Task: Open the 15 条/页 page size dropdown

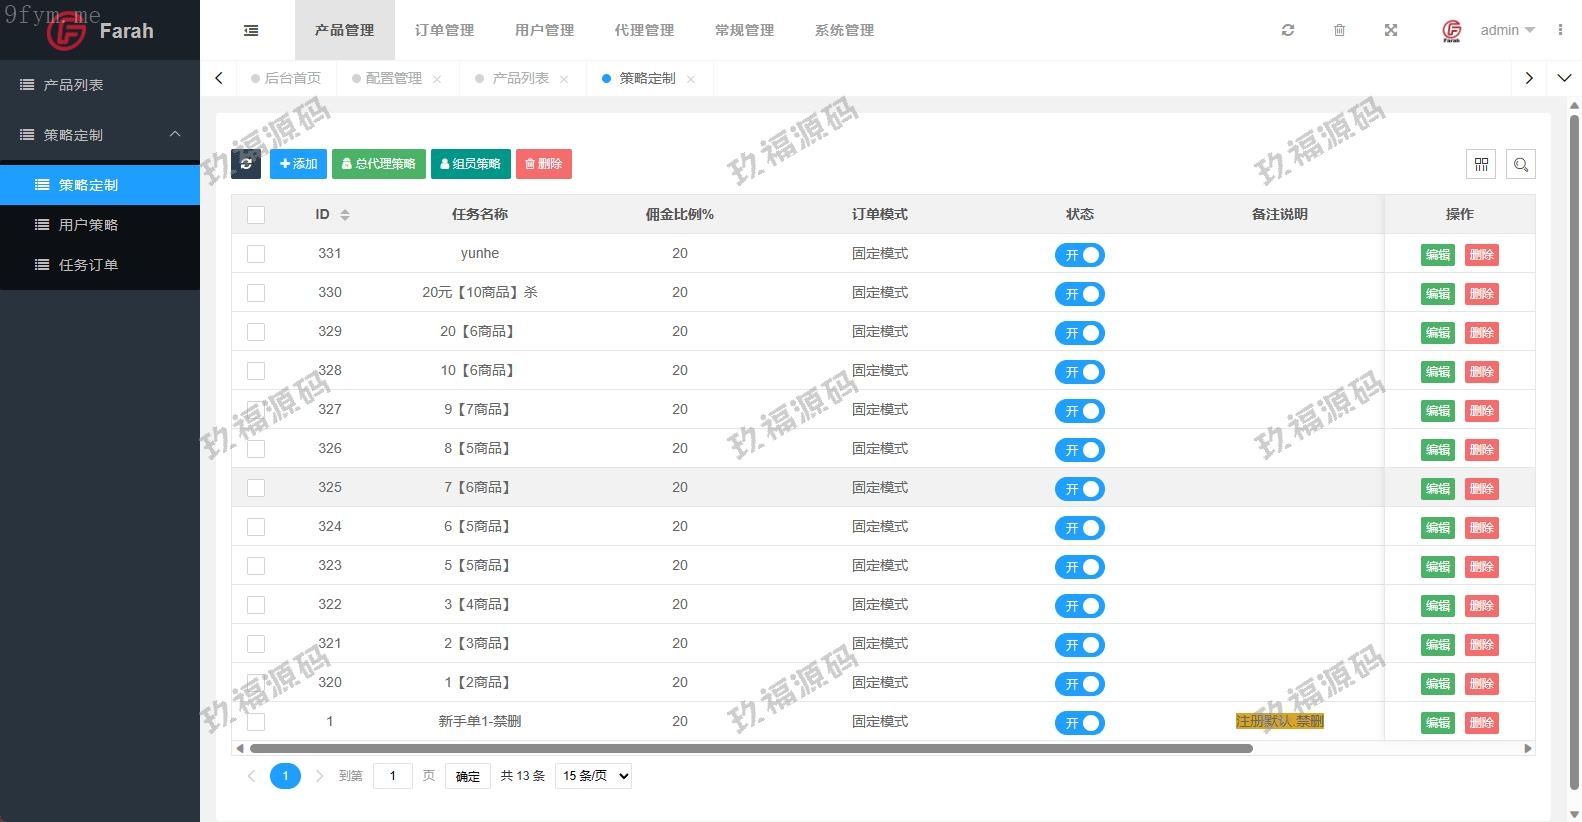Action: tap(594, 776)
